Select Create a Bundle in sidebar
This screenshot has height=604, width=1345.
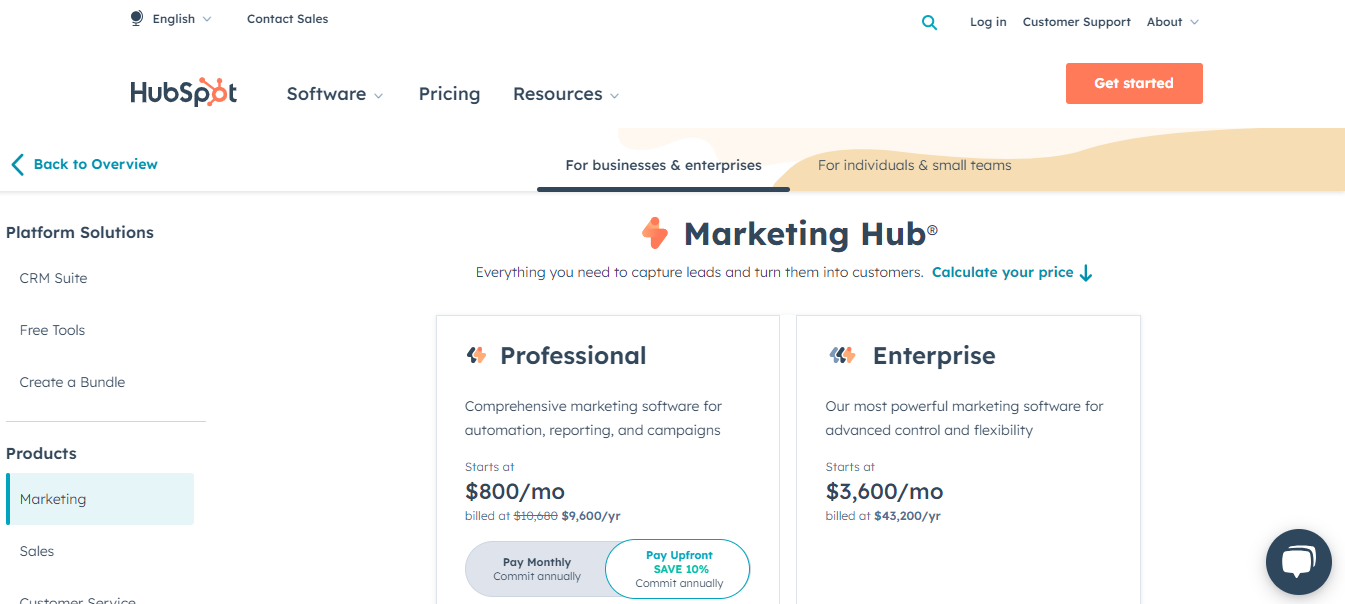pyautogui.click(x=72, y=382)
